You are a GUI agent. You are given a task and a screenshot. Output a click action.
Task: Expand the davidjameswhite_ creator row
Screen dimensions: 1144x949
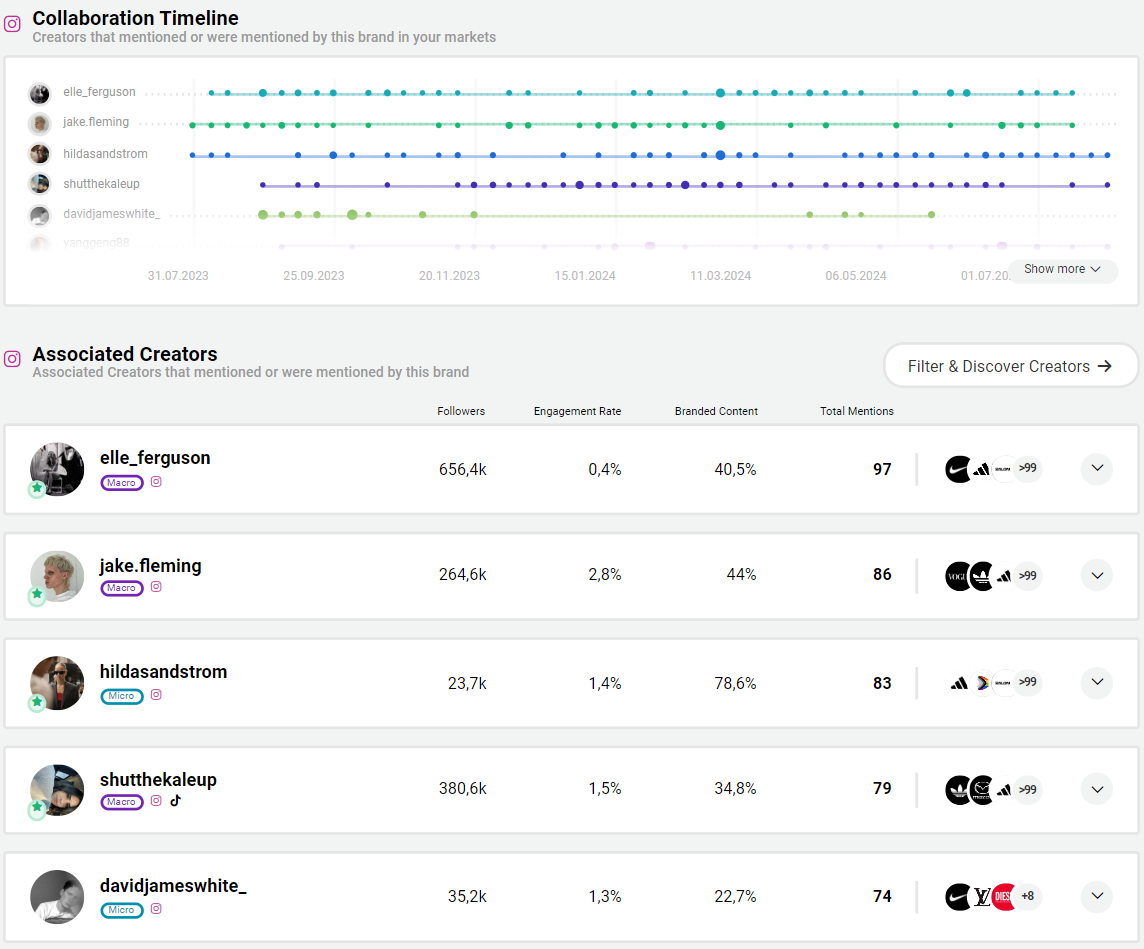1097,897
